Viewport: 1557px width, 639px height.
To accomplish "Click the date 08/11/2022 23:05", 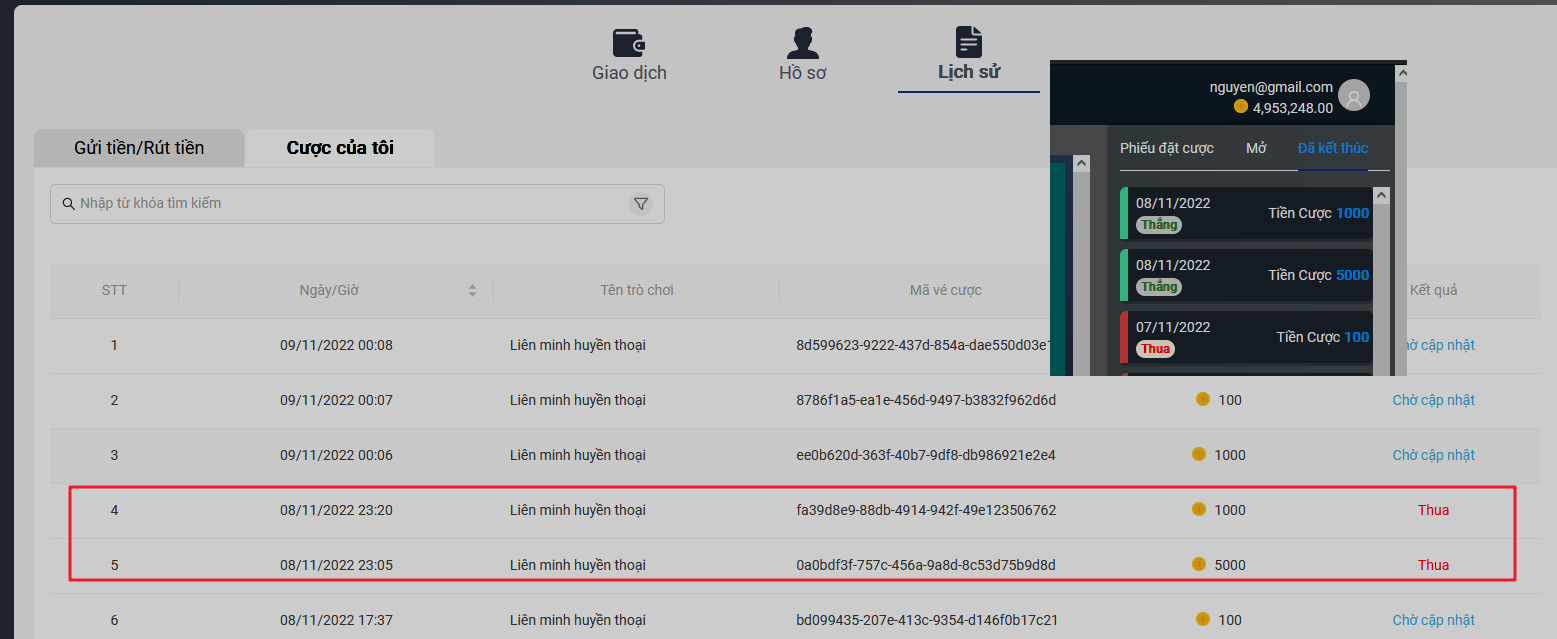I will 336,565.
